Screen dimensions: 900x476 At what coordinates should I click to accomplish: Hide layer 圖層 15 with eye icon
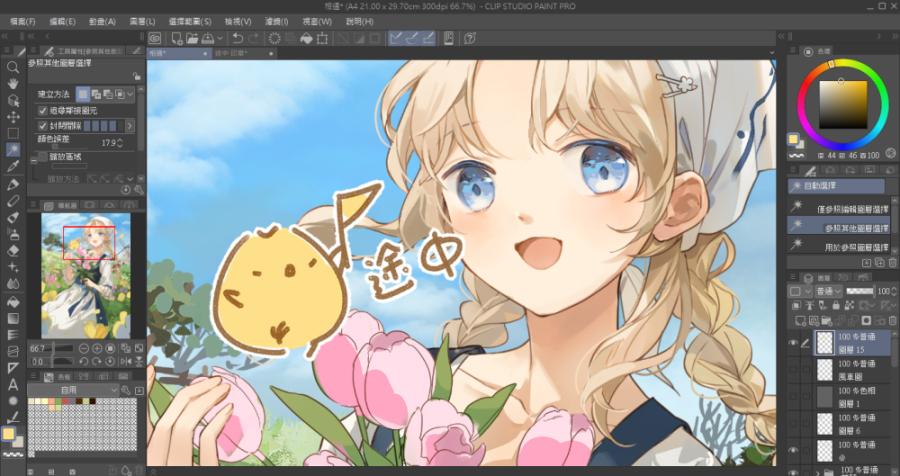(794, 341)
